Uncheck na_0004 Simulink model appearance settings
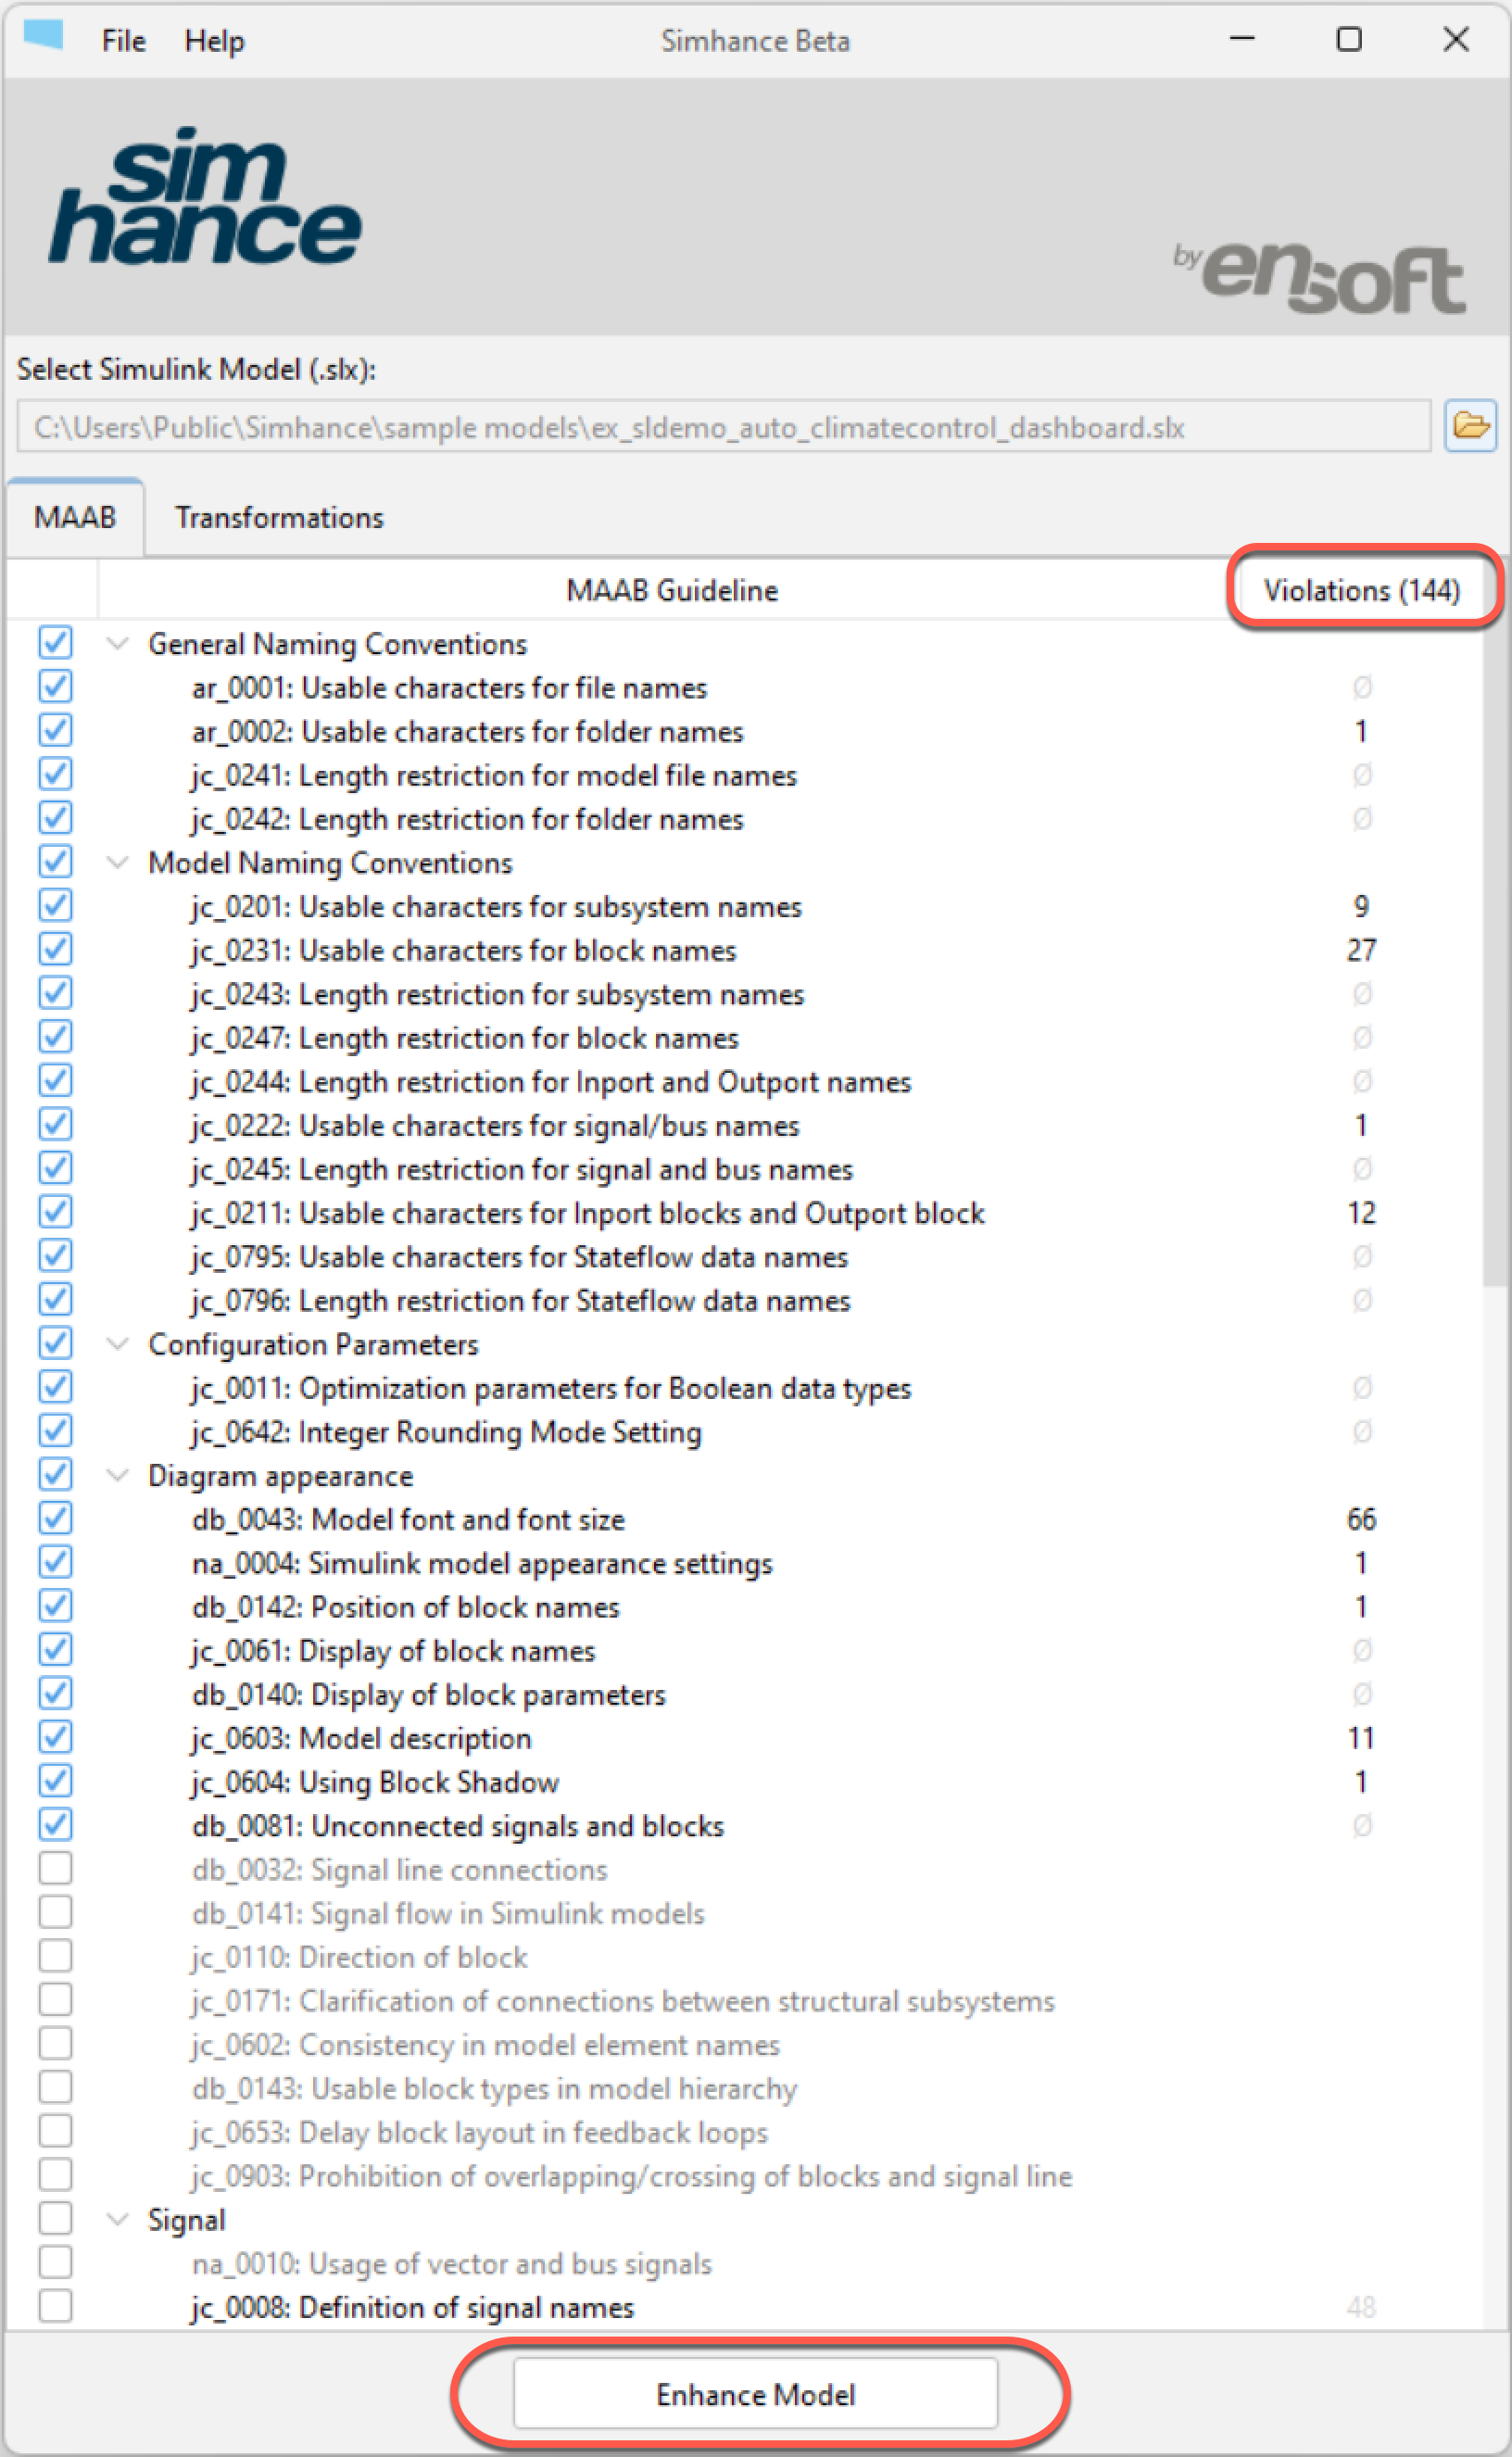Screen dimensions: 1512x2457 coord(56,1561)
